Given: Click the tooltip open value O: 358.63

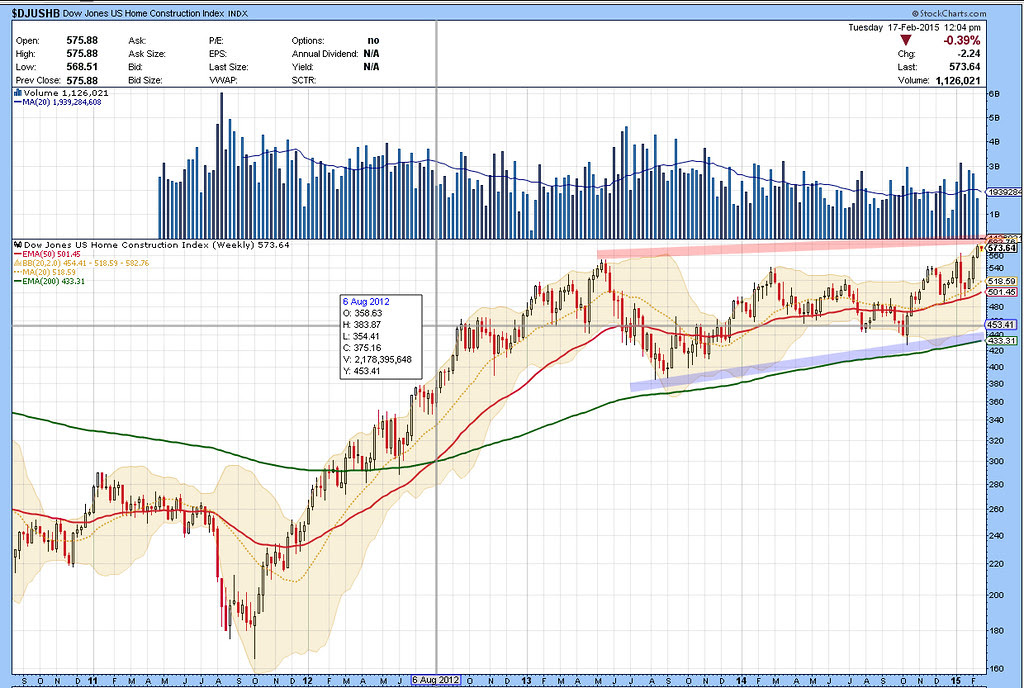Looking at the screenshot, I should (x=362, y=313).
